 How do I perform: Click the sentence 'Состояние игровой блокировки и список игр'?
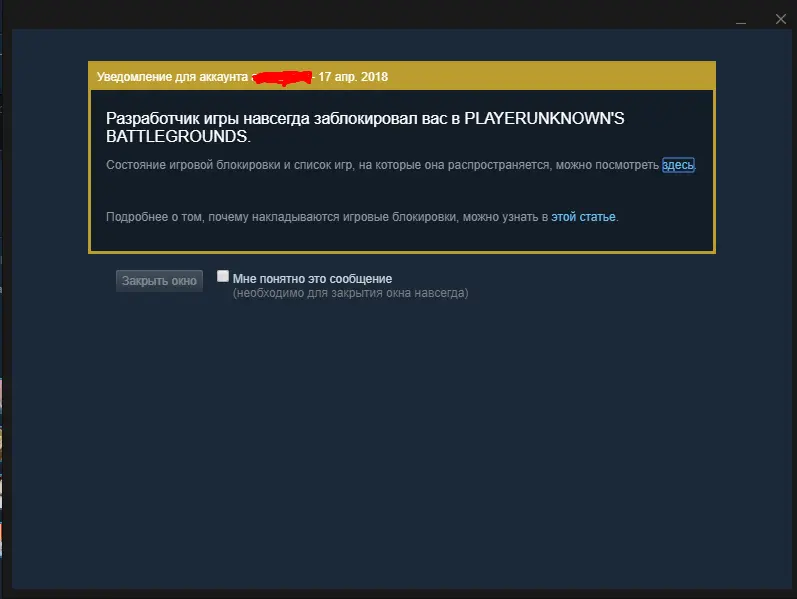[x=229, y=165]
